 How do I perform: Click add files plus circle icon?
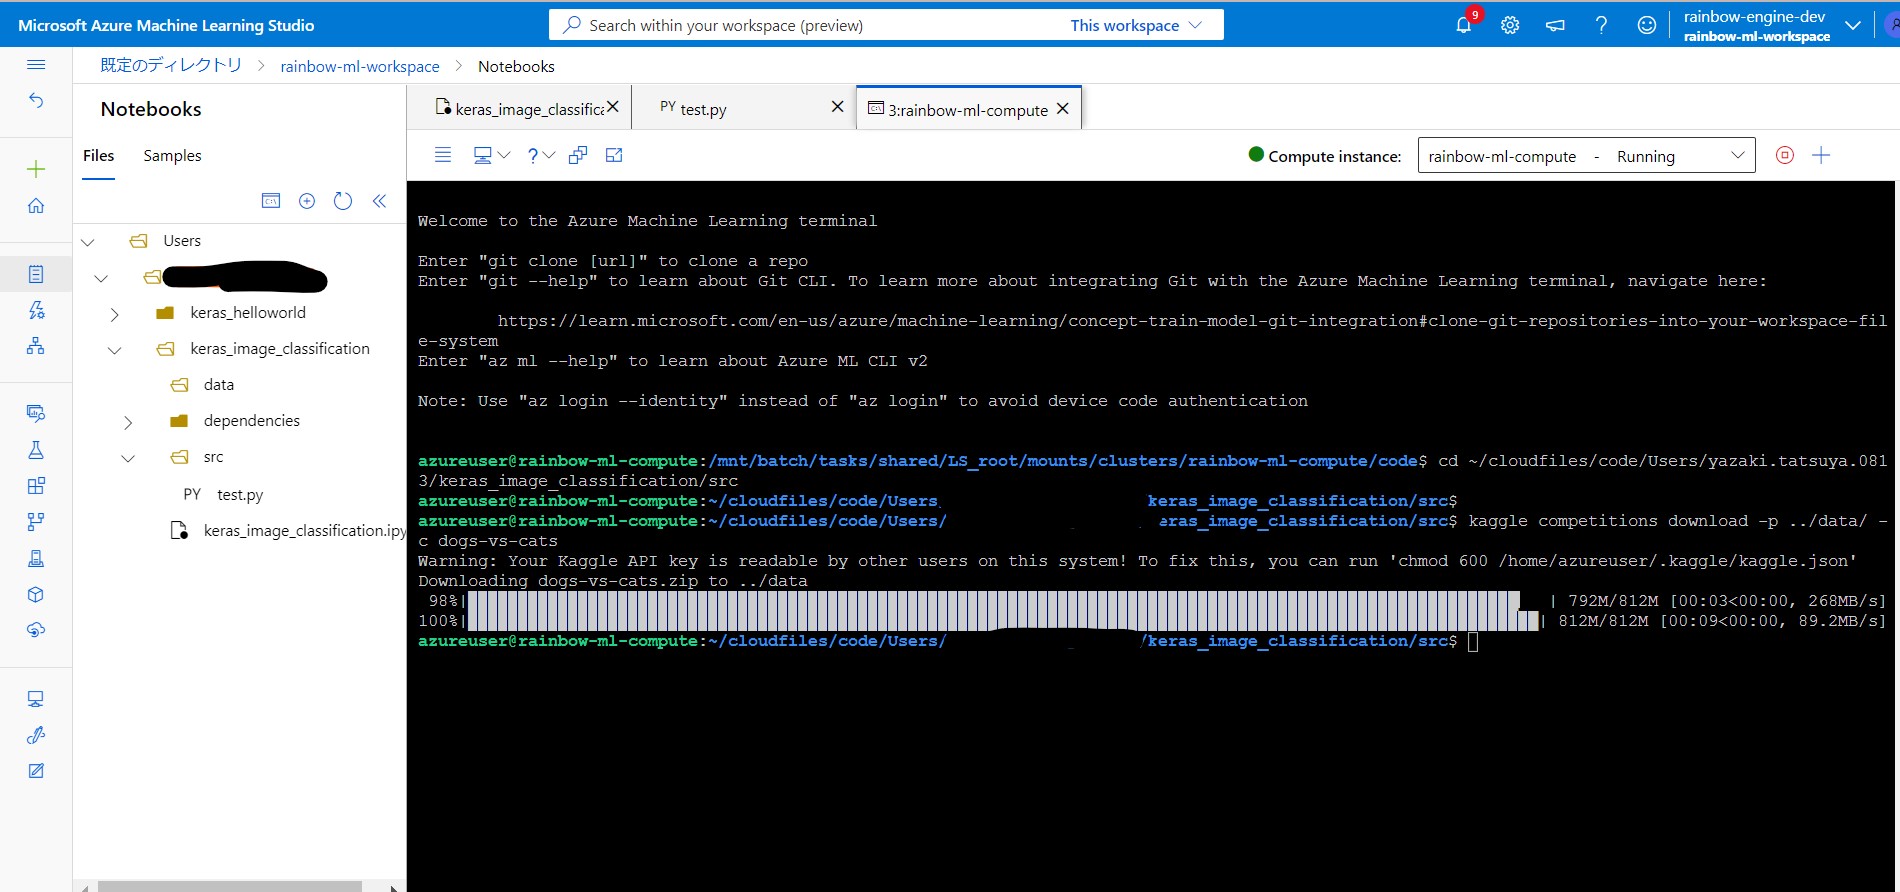coord(307,201)
